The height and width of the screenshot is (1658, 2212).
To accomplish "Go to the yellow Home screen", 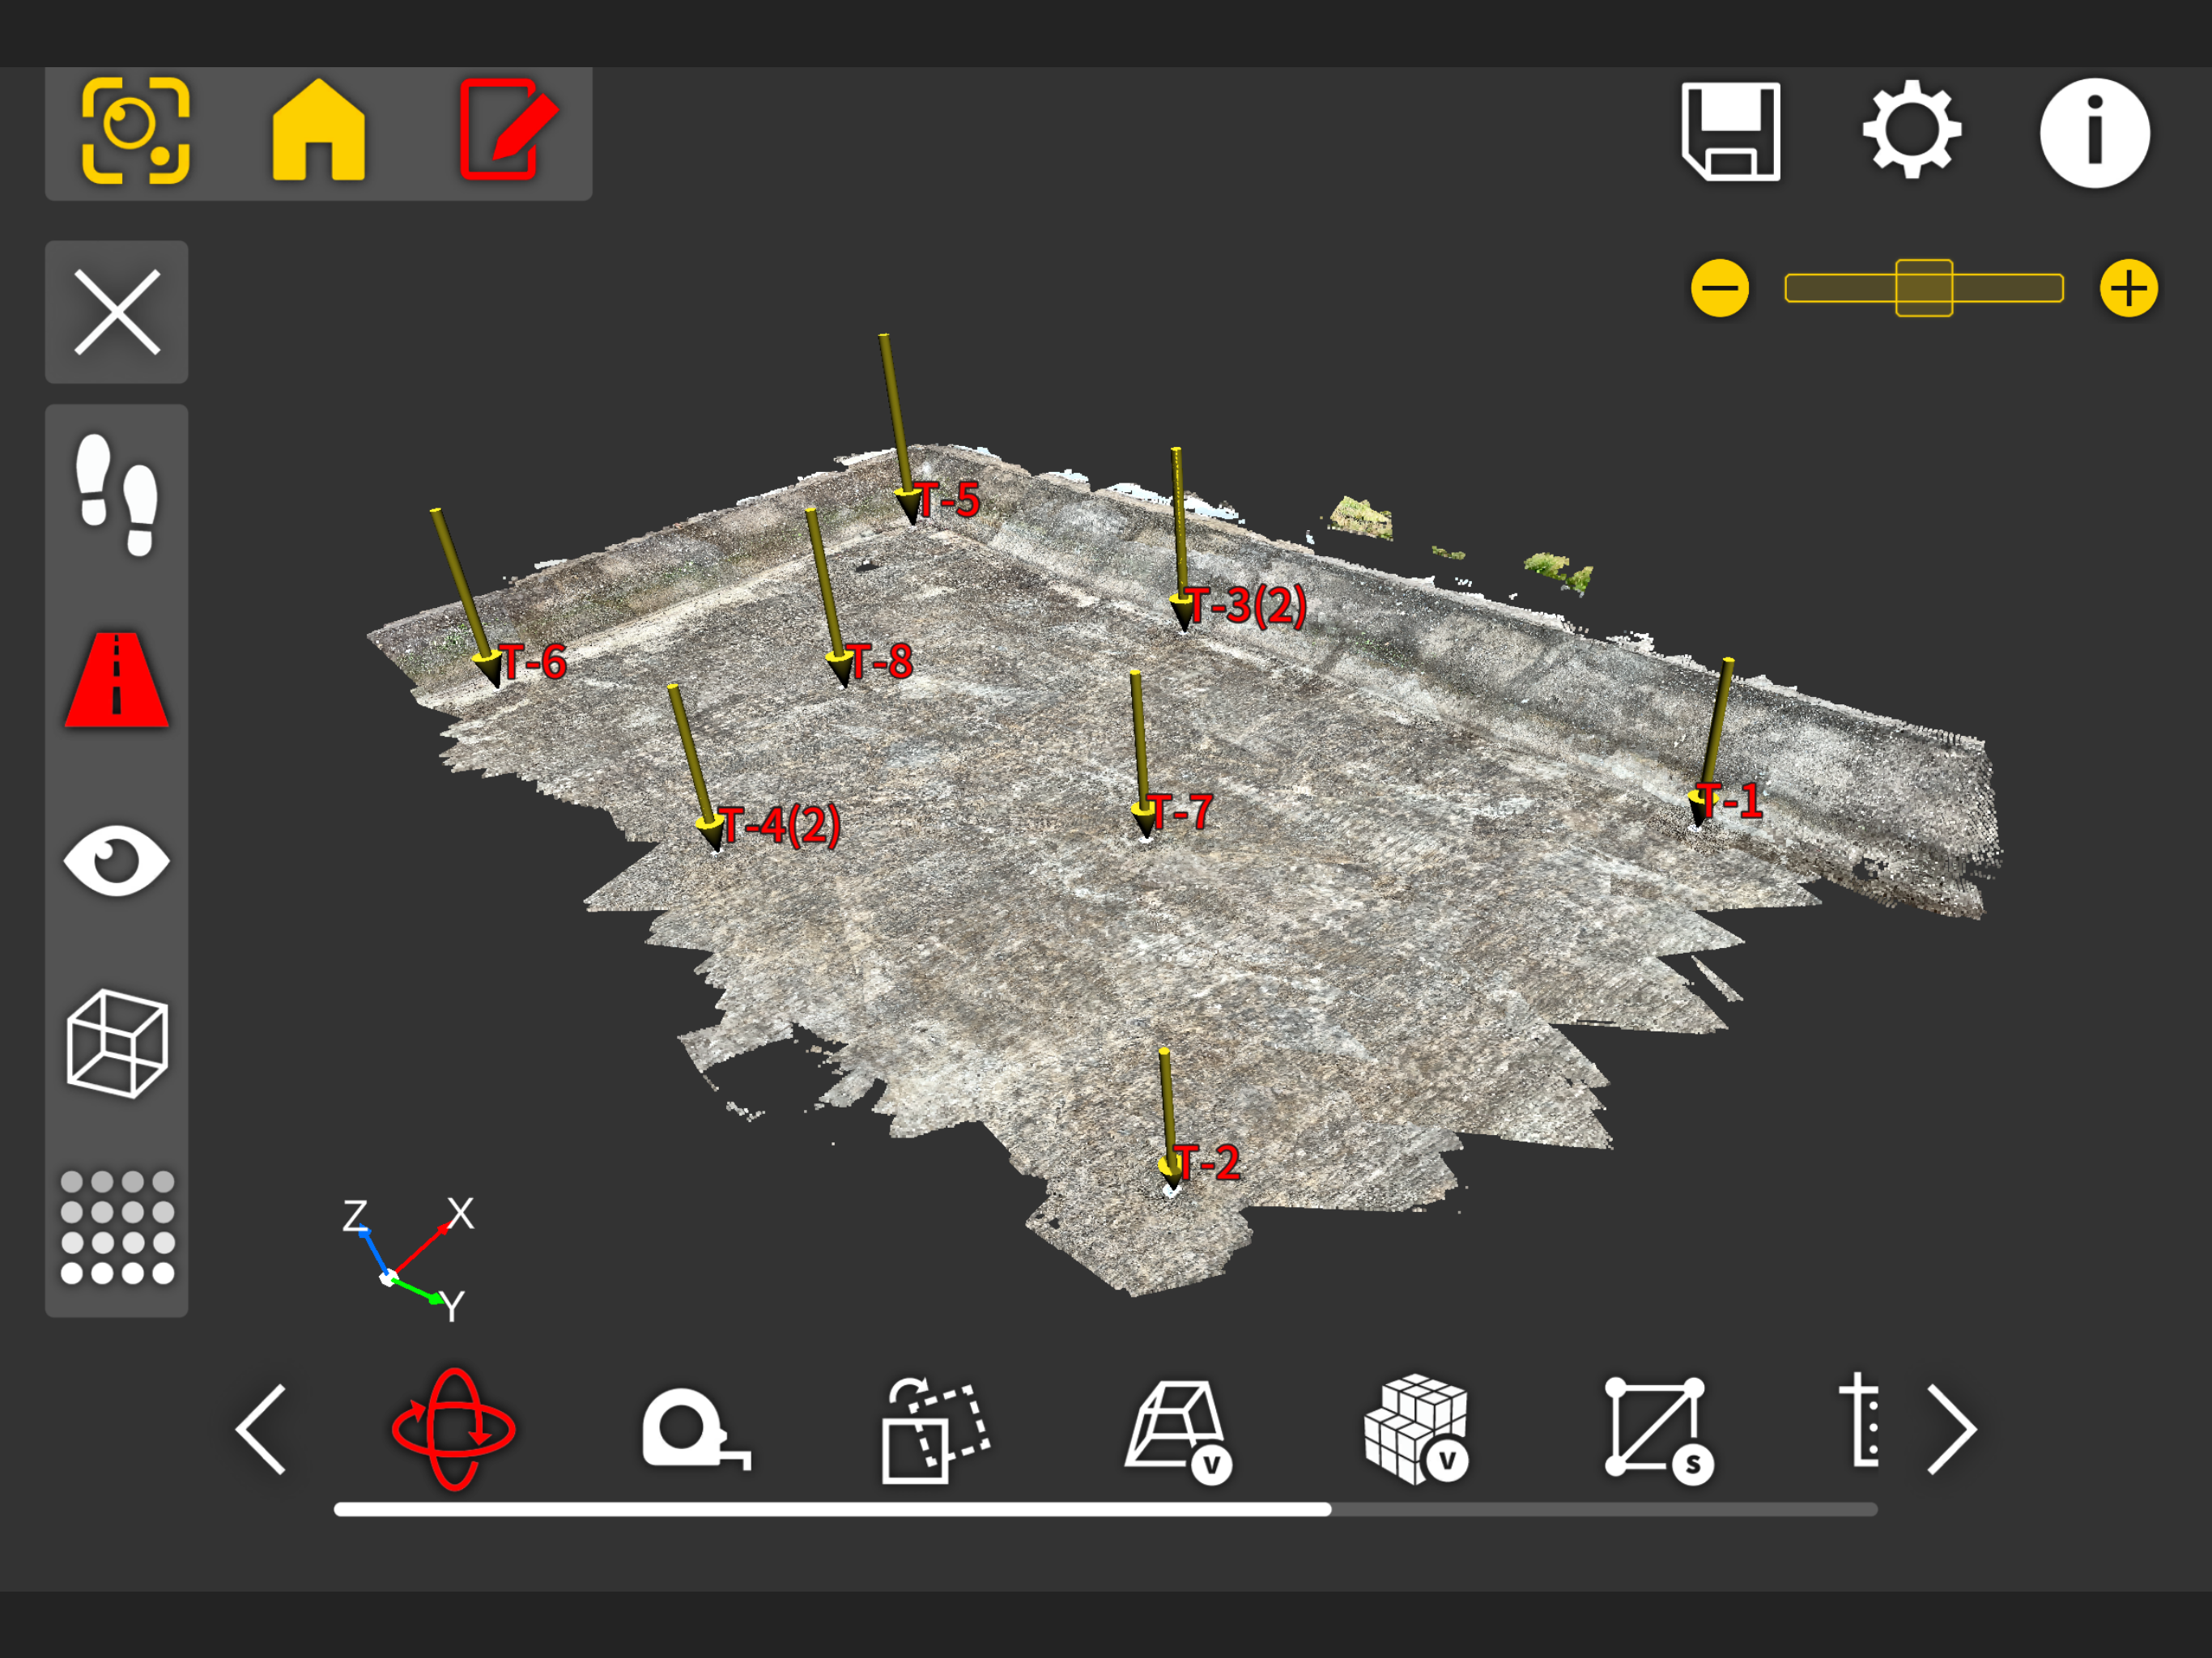I will [318, 130].
